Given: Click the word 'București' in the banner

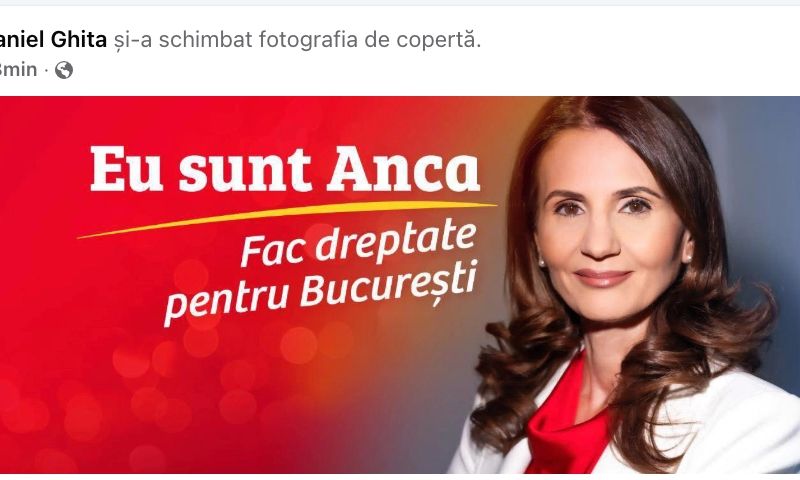Looking at the screenshot, I should tap(389, 284).
